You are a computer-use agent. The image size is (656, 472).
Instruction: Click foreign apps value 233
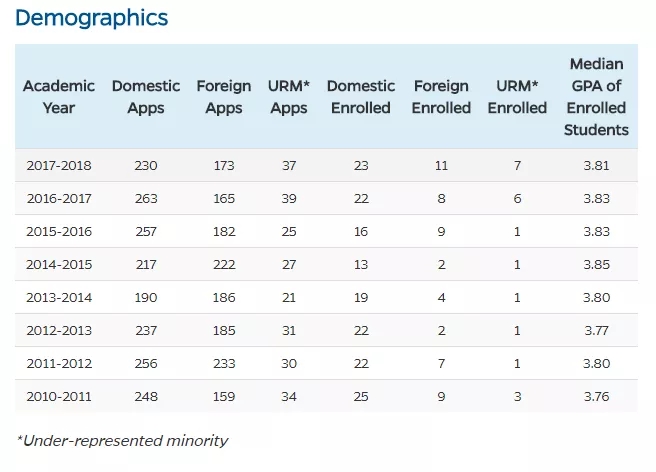(x=224, y=363)
